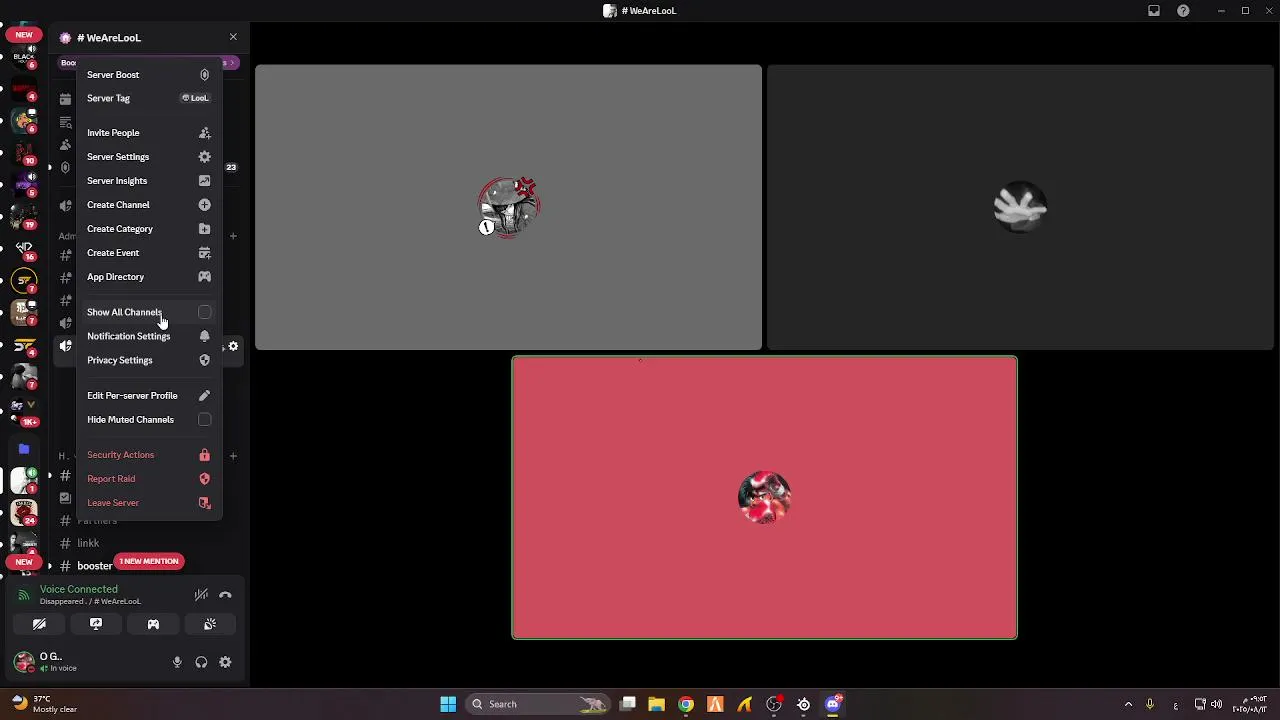Turn on camera in voice panel

coord(39,624)
